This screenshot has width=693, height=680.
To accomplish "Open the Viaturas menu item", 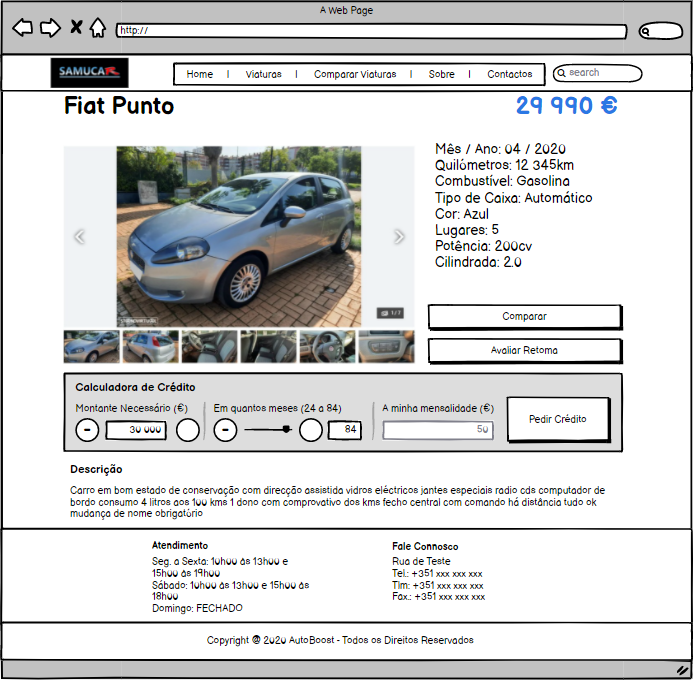I will (x=264, y=74).
